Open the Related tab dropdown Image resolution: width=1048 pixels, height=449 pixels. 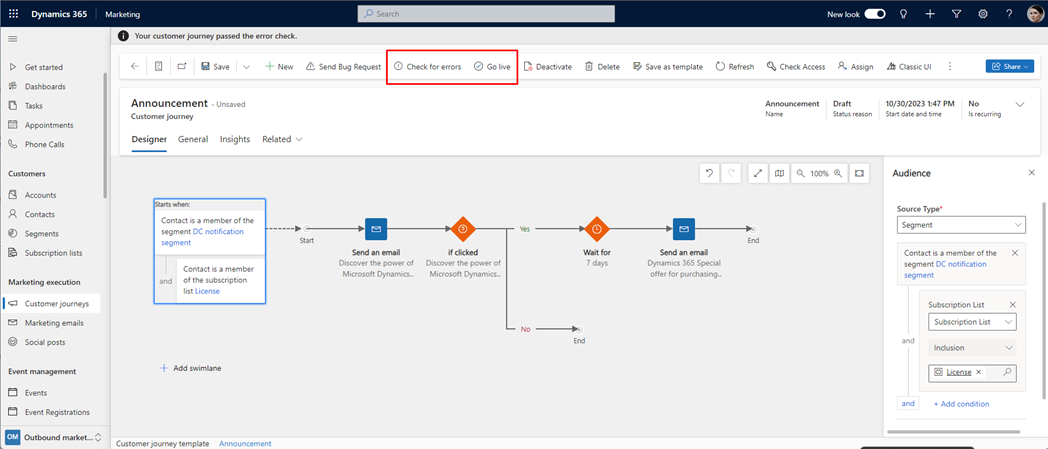(282, 139)
